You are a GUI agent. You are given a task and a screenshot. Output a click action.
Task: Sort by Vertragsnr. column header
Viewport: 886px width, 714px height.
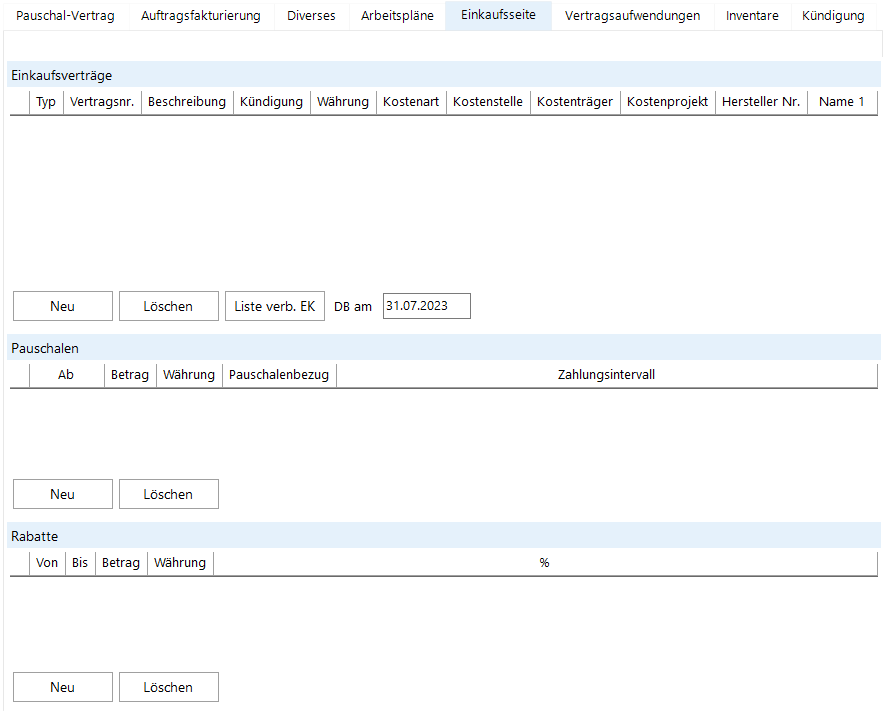coord(102,102)
